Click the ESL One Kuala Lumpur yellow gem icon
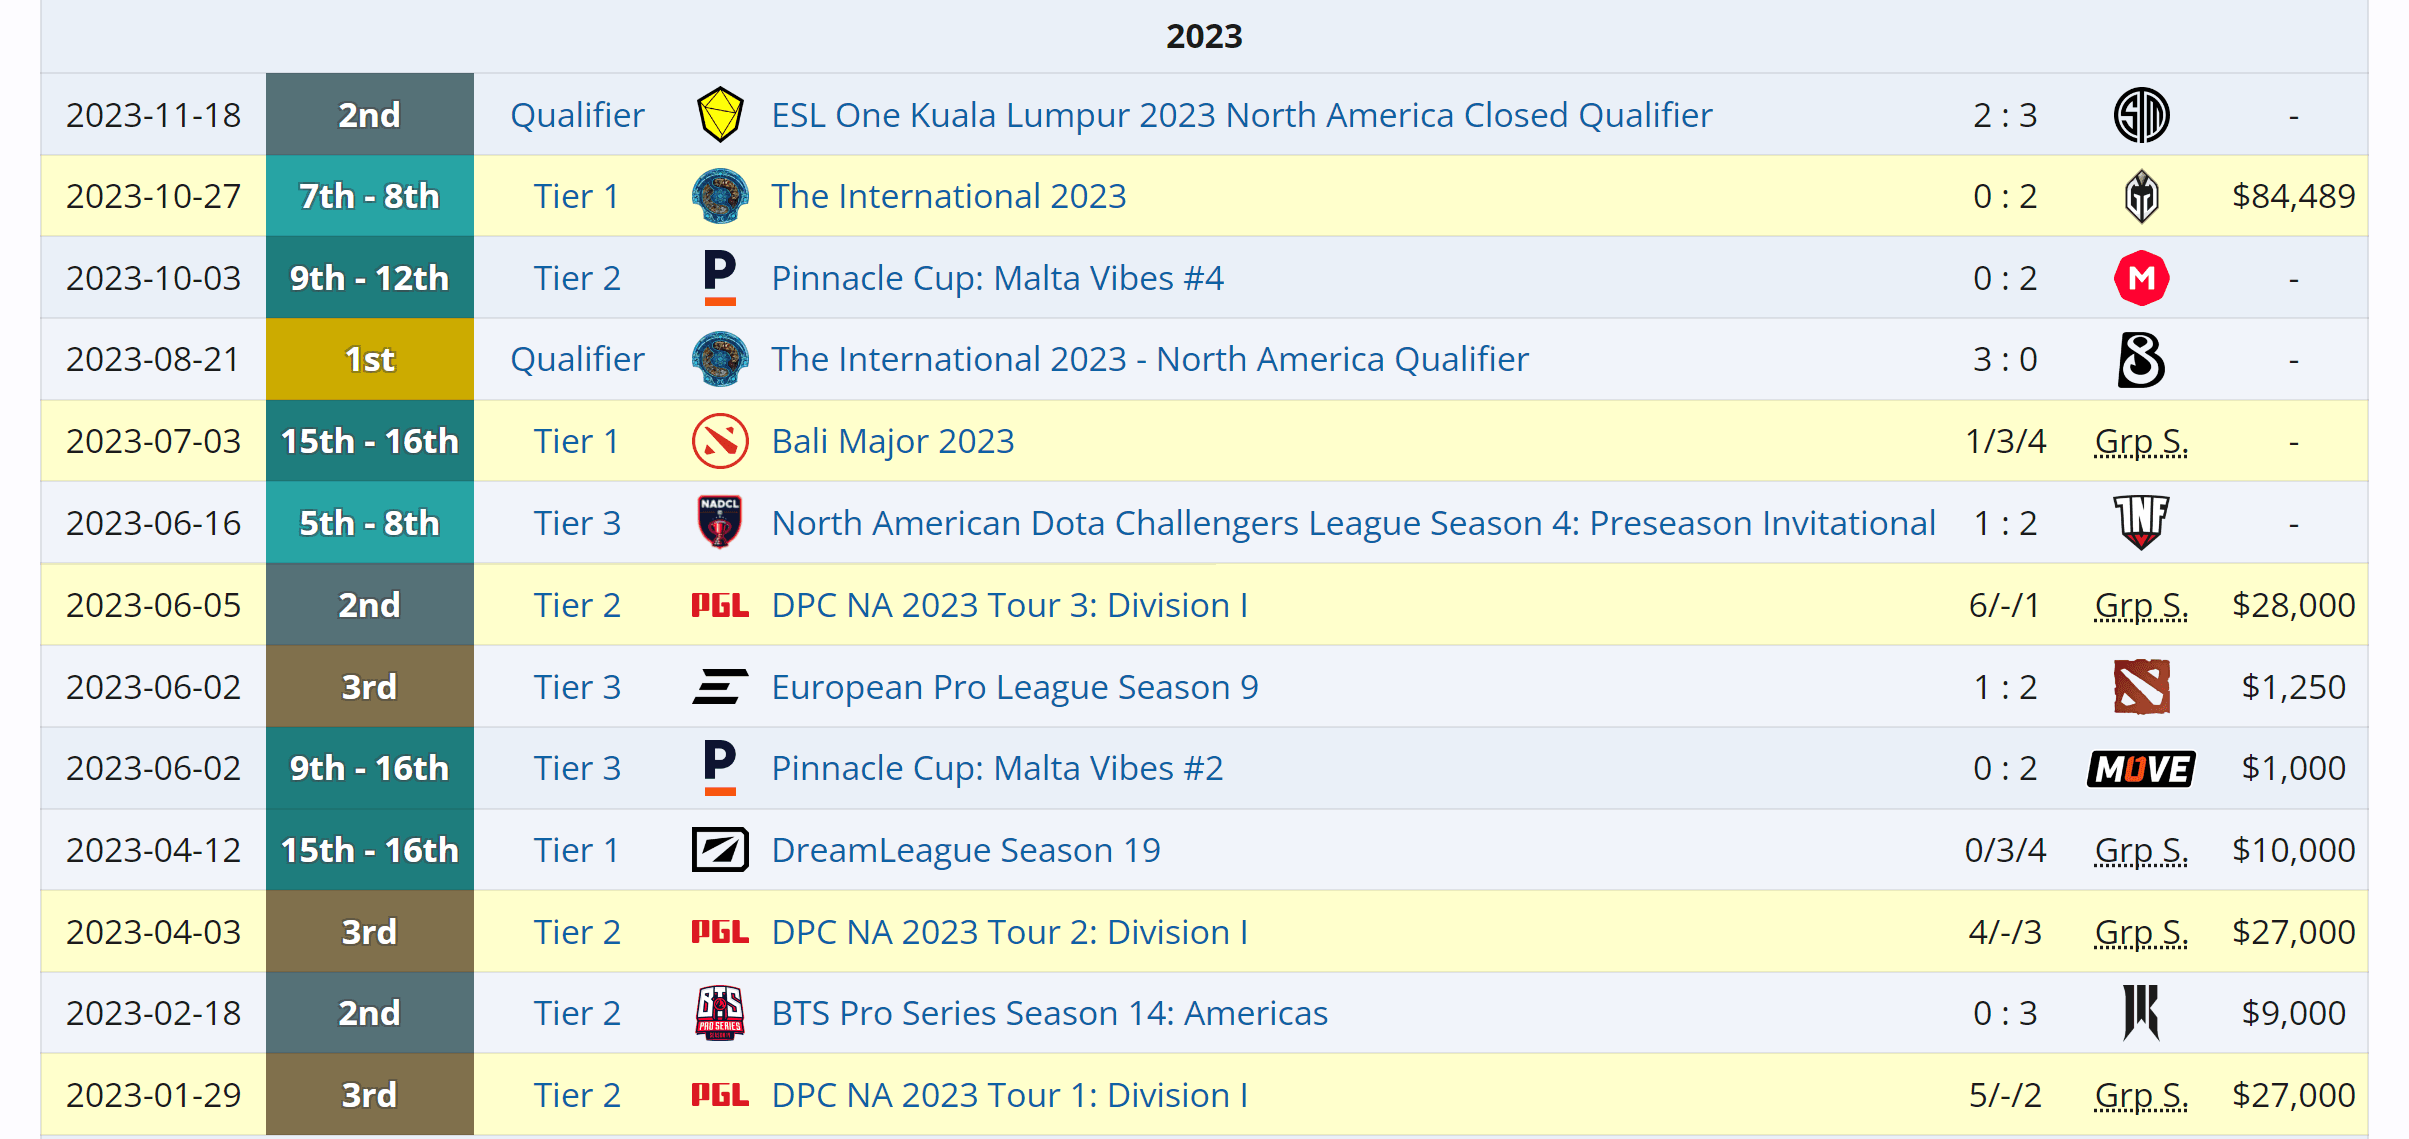This screenshot has height=1139, width=2409. 719,115
